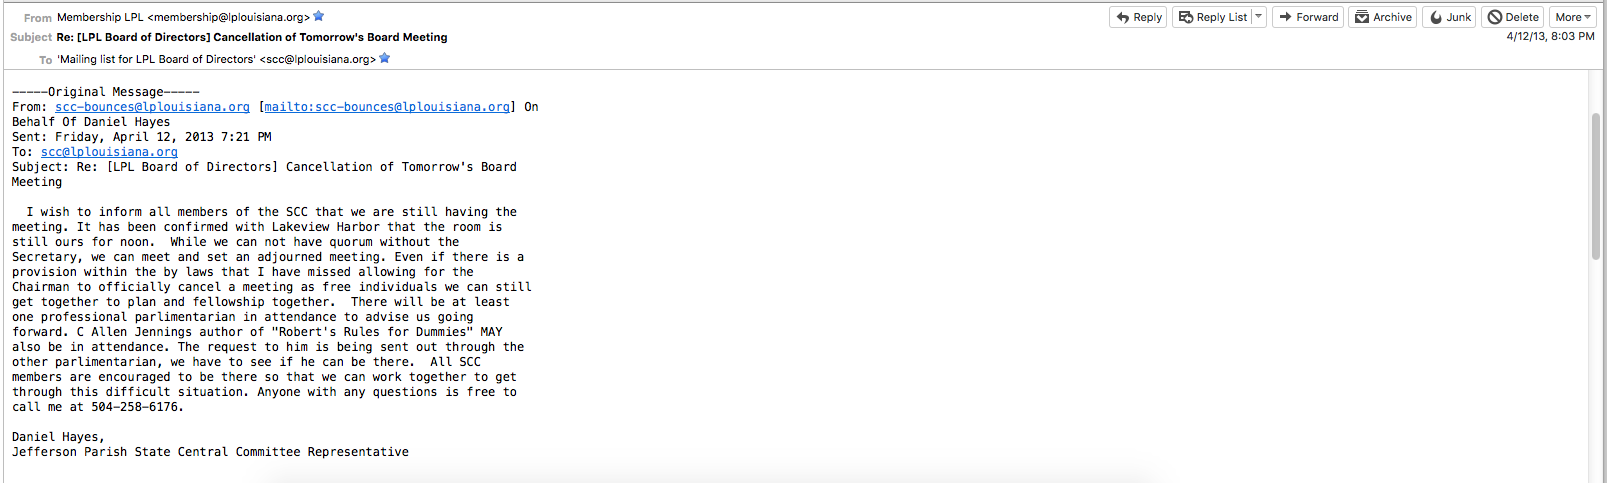Expand the More actions menu

tap(1572, 17)
